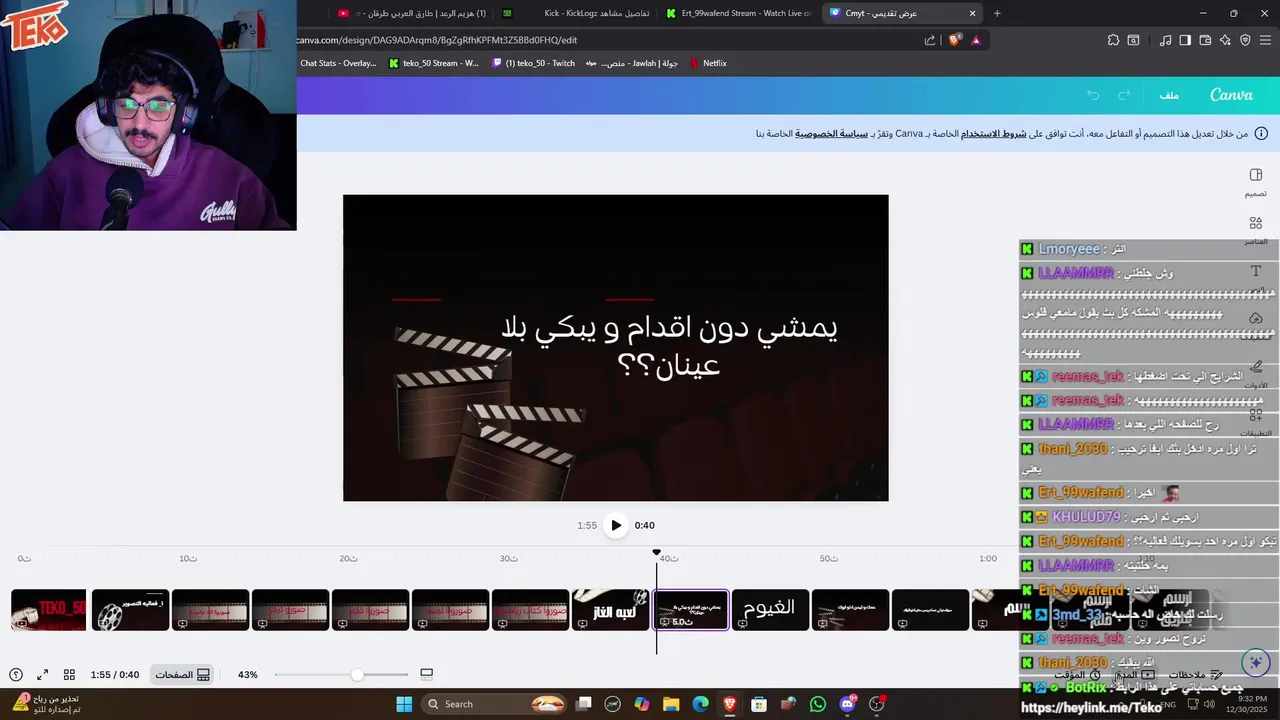Click the timeline playhead at 40 seconds
The height and width of the screenshot is (720, 1280).
[x=657, y=552]
